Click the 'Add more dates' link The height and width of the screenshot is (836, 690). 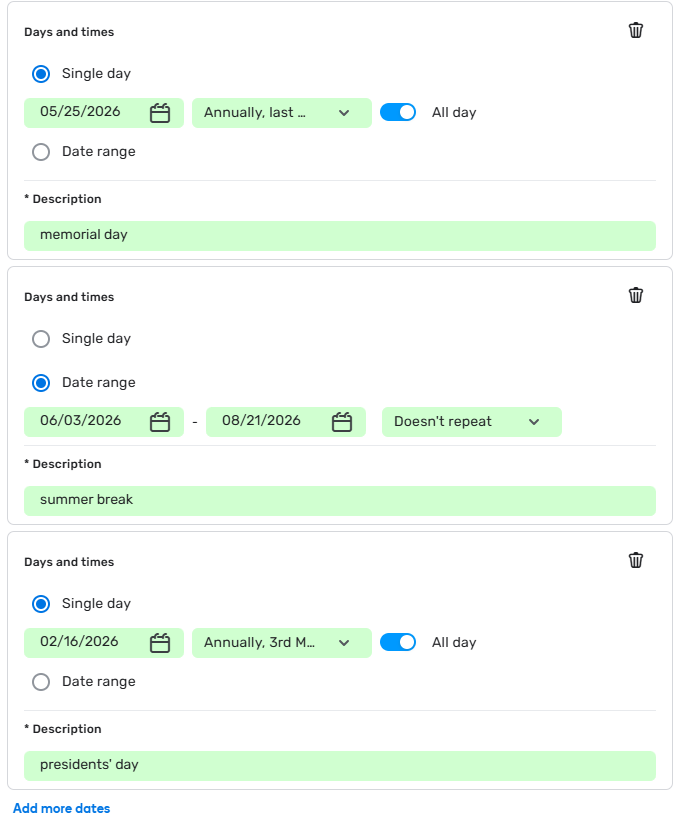pos(62,808)
